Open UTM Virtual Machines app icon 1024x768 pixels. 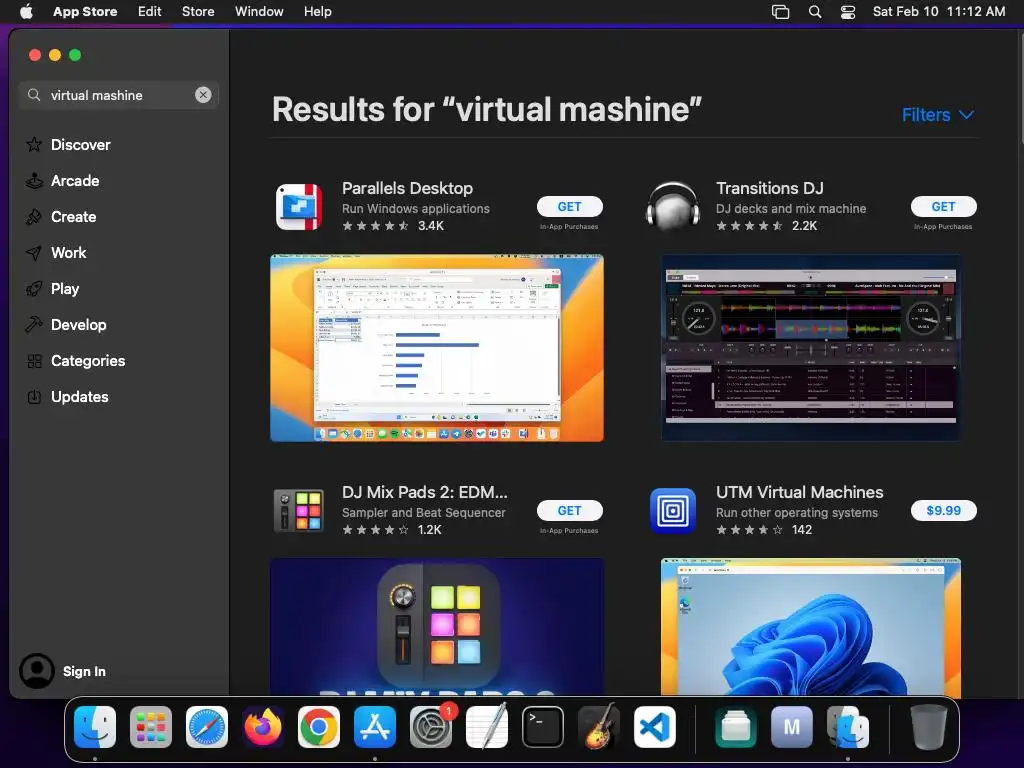click(673, 510)
